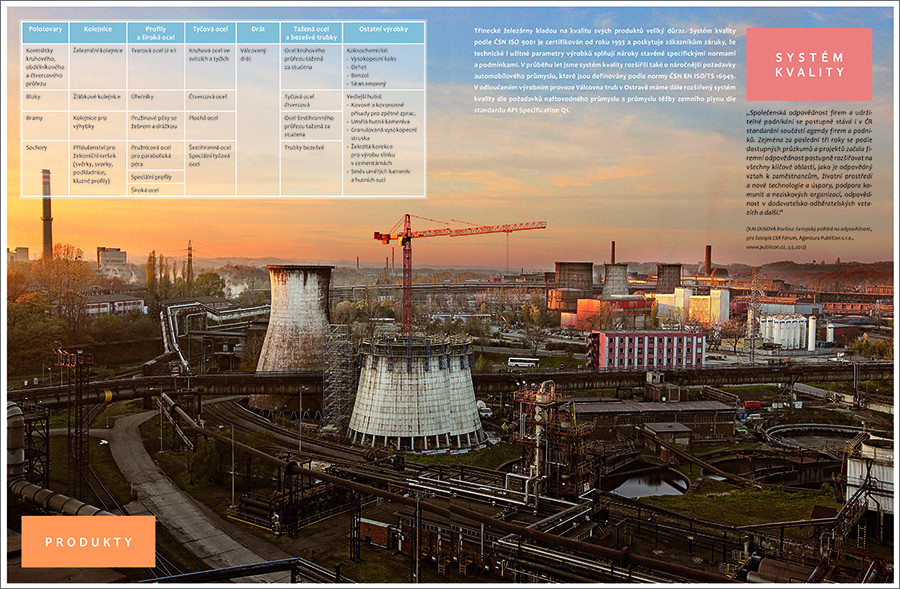Click the 'Koksochemické' heading in last column
This screenshot has width=900, height=589.
[367, 51]
